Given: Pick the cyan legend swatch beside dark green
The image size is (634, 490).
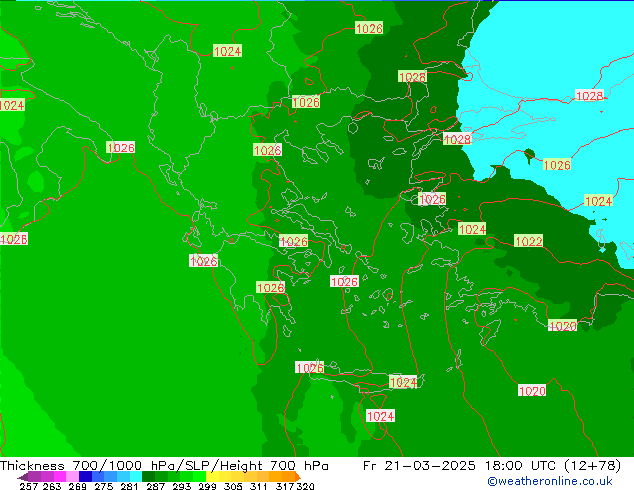Looking at the screenshot, I should (136, 477).
